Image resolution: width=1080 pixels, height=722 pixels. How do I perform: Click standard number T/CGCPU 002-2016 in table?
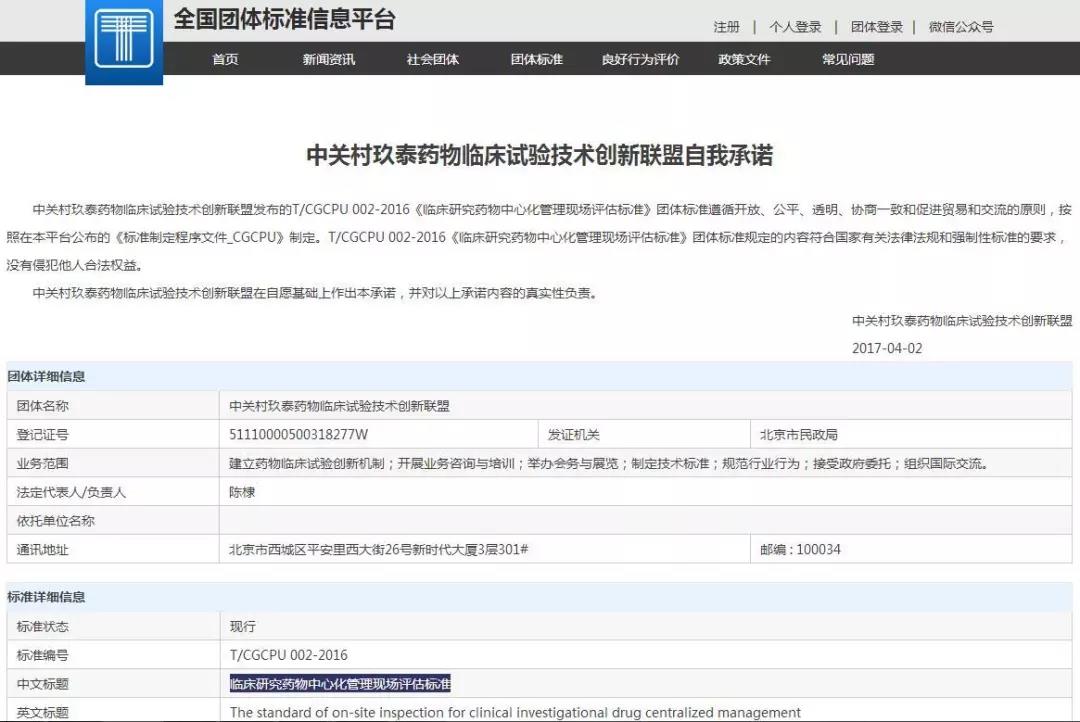289,655
